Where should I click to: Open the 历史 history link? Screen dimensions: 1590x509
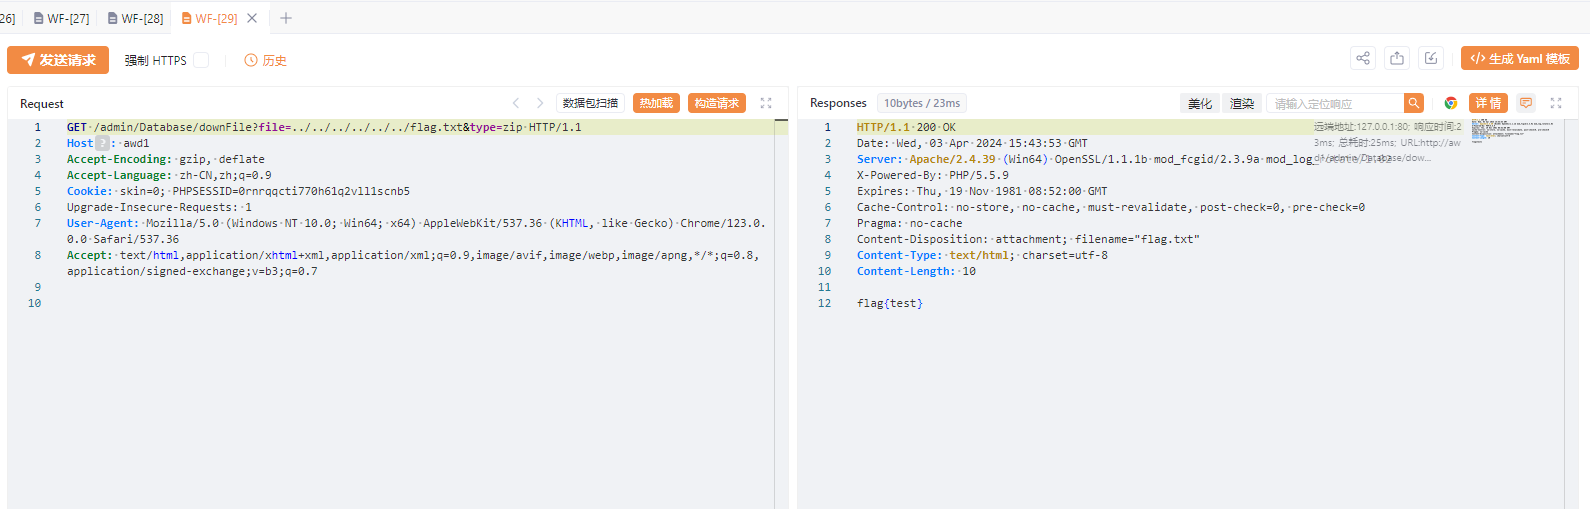pyautogui.click(x=266, y=60)
